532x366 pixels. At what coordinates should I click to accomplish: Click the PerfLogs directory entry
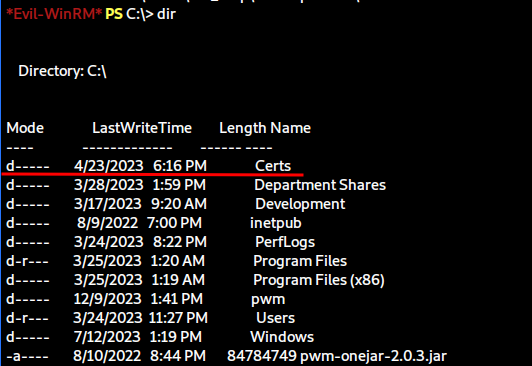(285, 242)
